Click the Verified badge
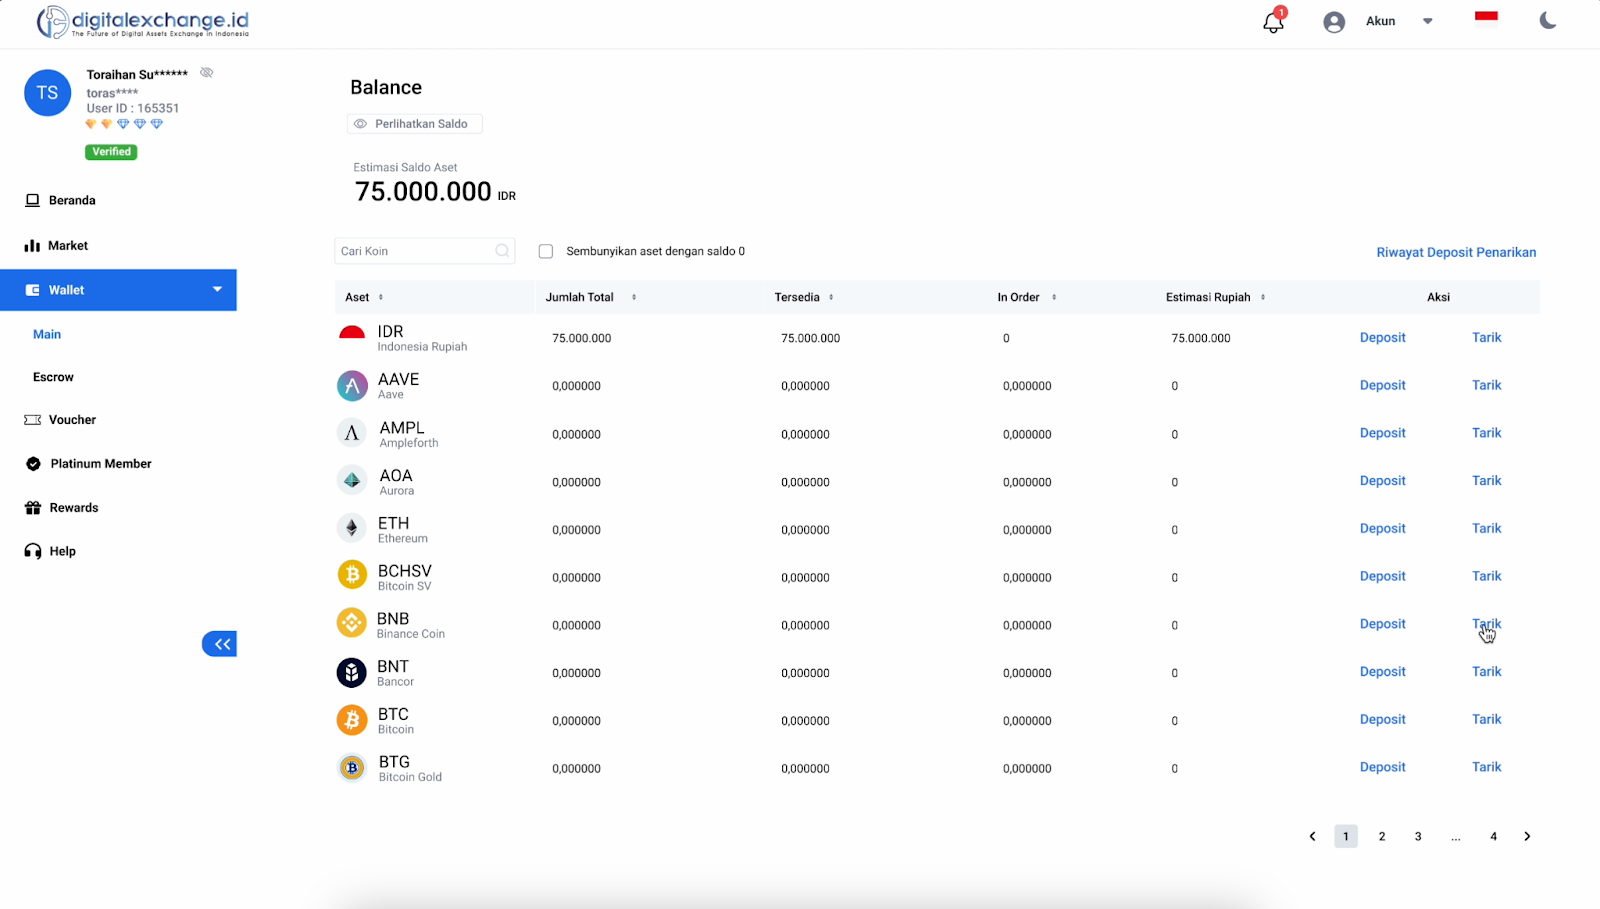1600x909 pixels. click(x=111, y=152)
